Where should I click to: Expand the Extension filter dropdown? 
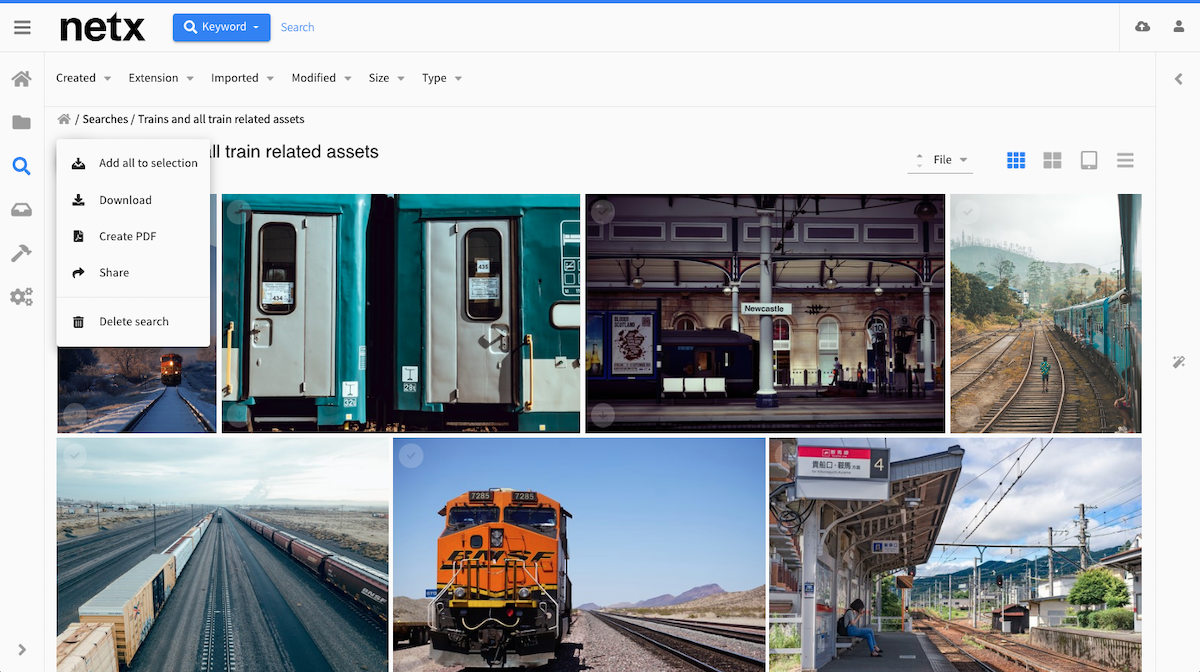point(162,78)
